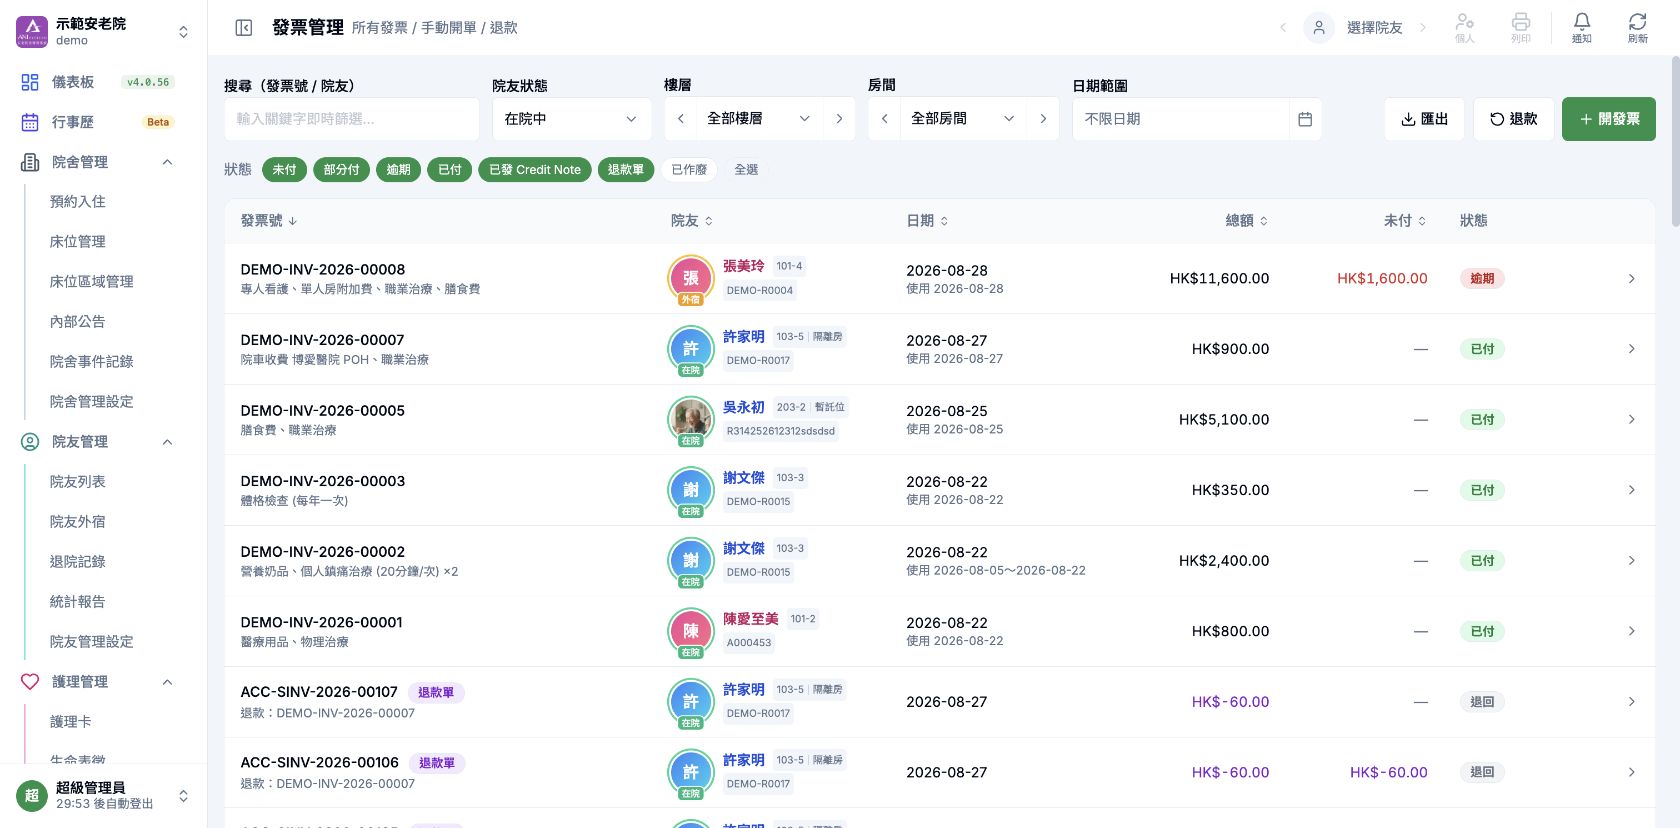This screenshot has height=828, width=1680.
Task: Click 退款單 tag on ACC-SINV-2026-00106
Action: point(436,763)
